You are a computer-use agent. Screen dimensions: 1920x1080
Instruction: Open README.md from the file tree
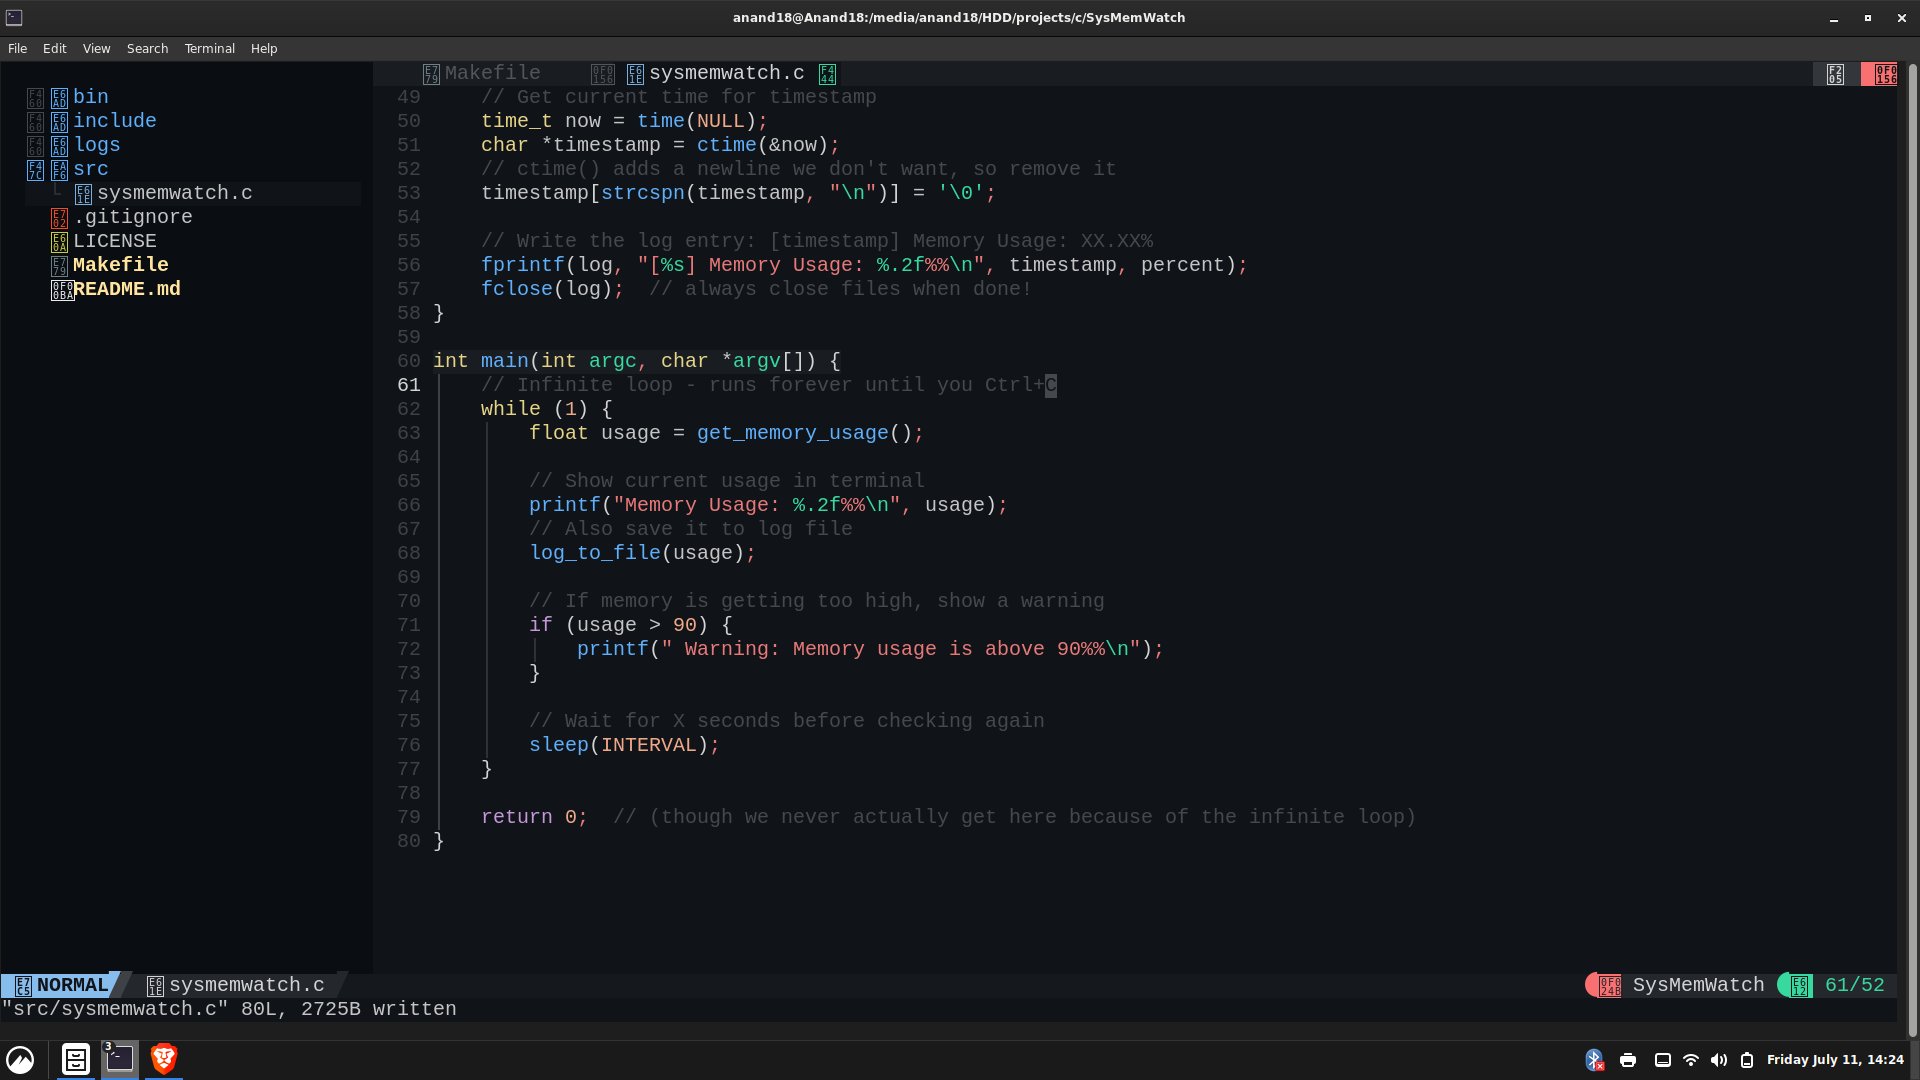point(126,289)
